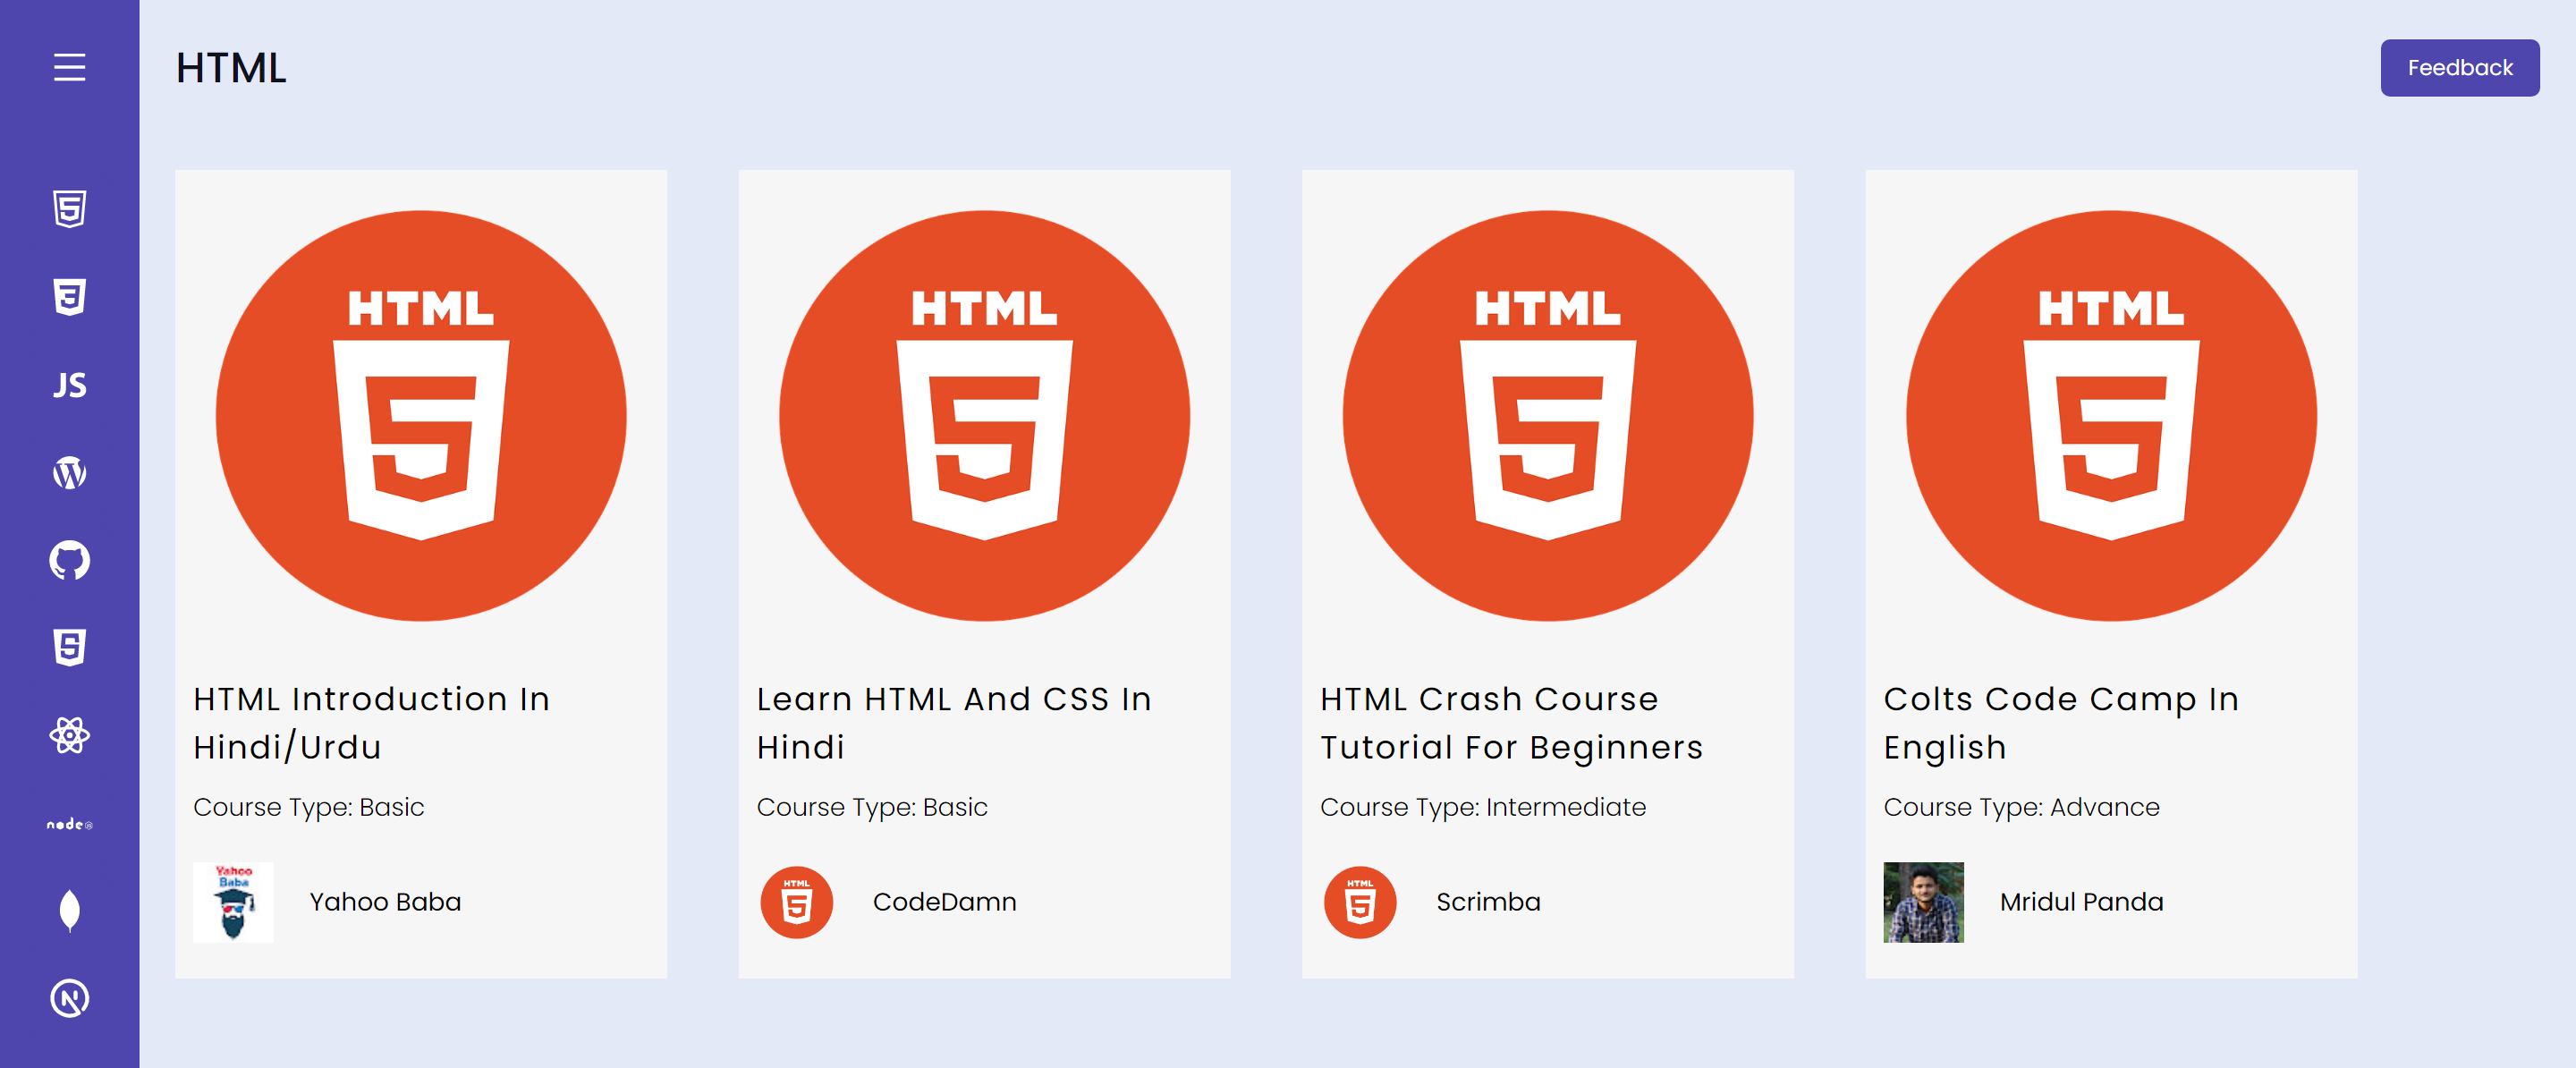Click the "Course Type: Intermediate" label
The width and height of the screenshot is (2576, 1068).
point(1483,807)
